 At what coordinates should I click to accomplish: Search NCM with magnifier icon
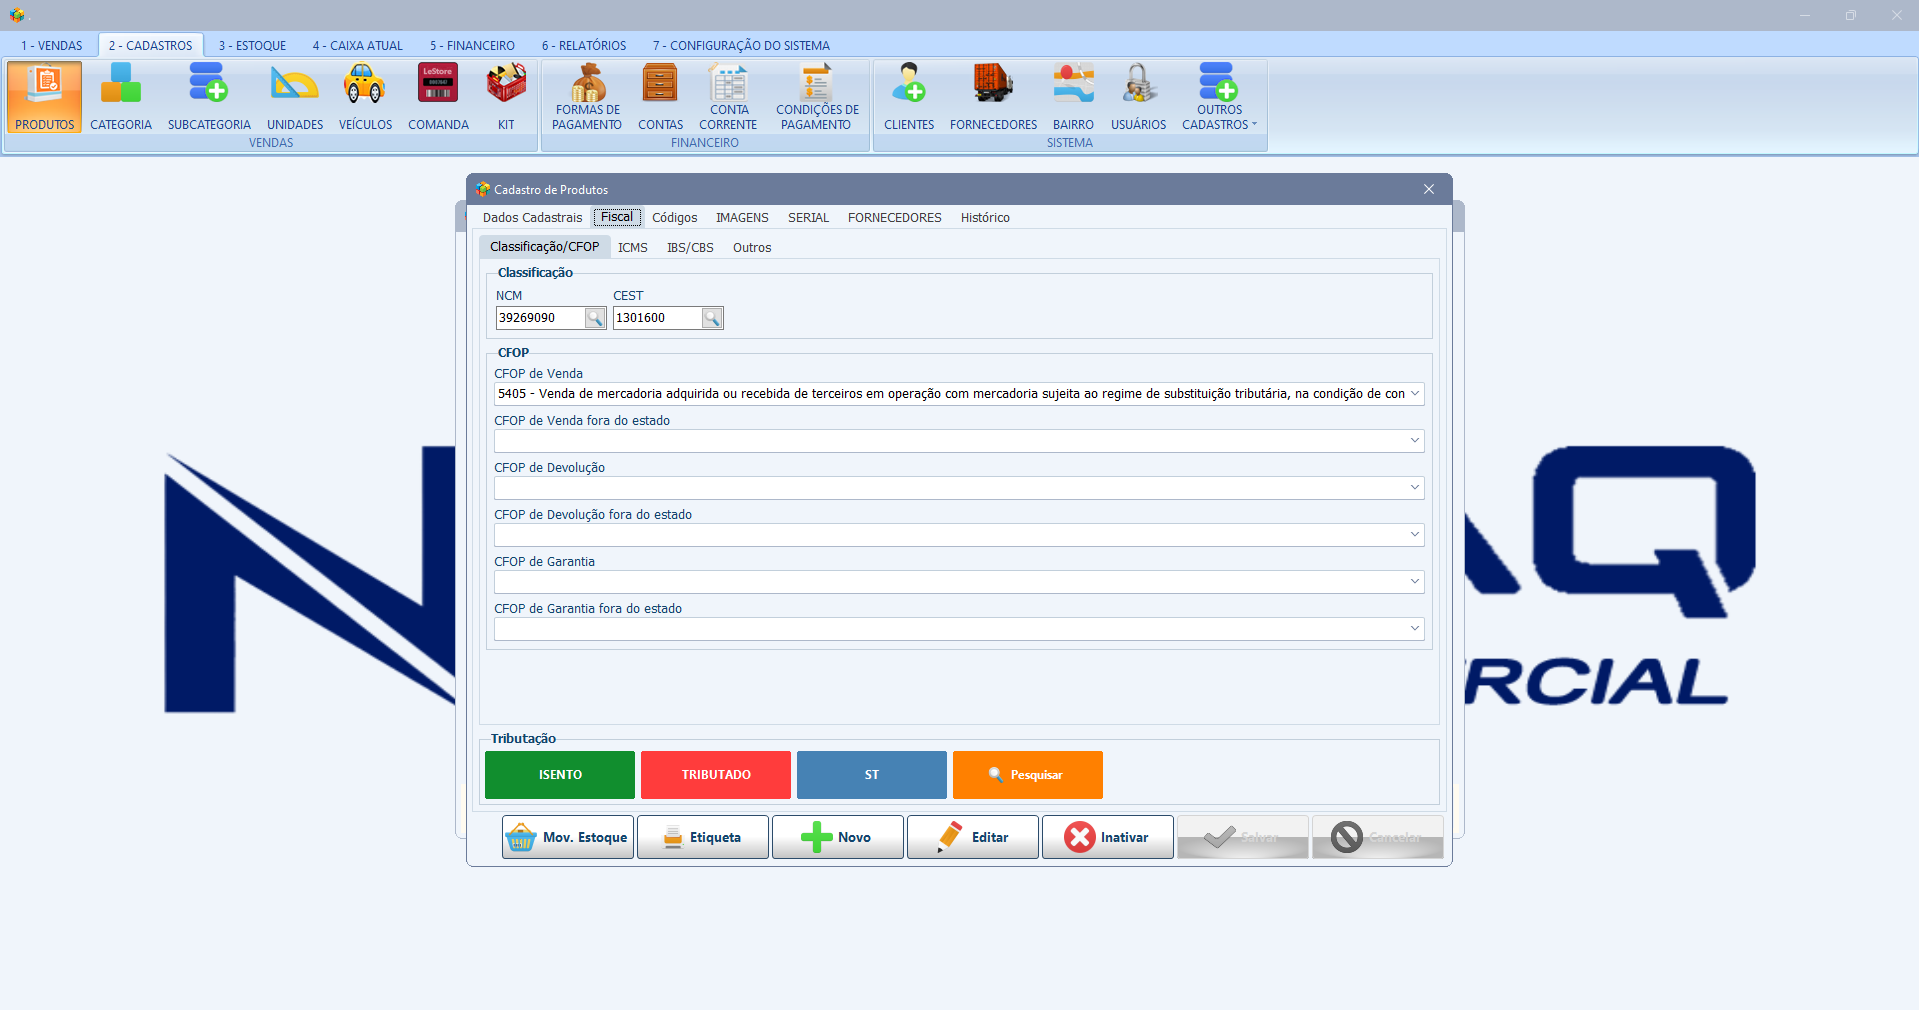click(x=595, y=318)
